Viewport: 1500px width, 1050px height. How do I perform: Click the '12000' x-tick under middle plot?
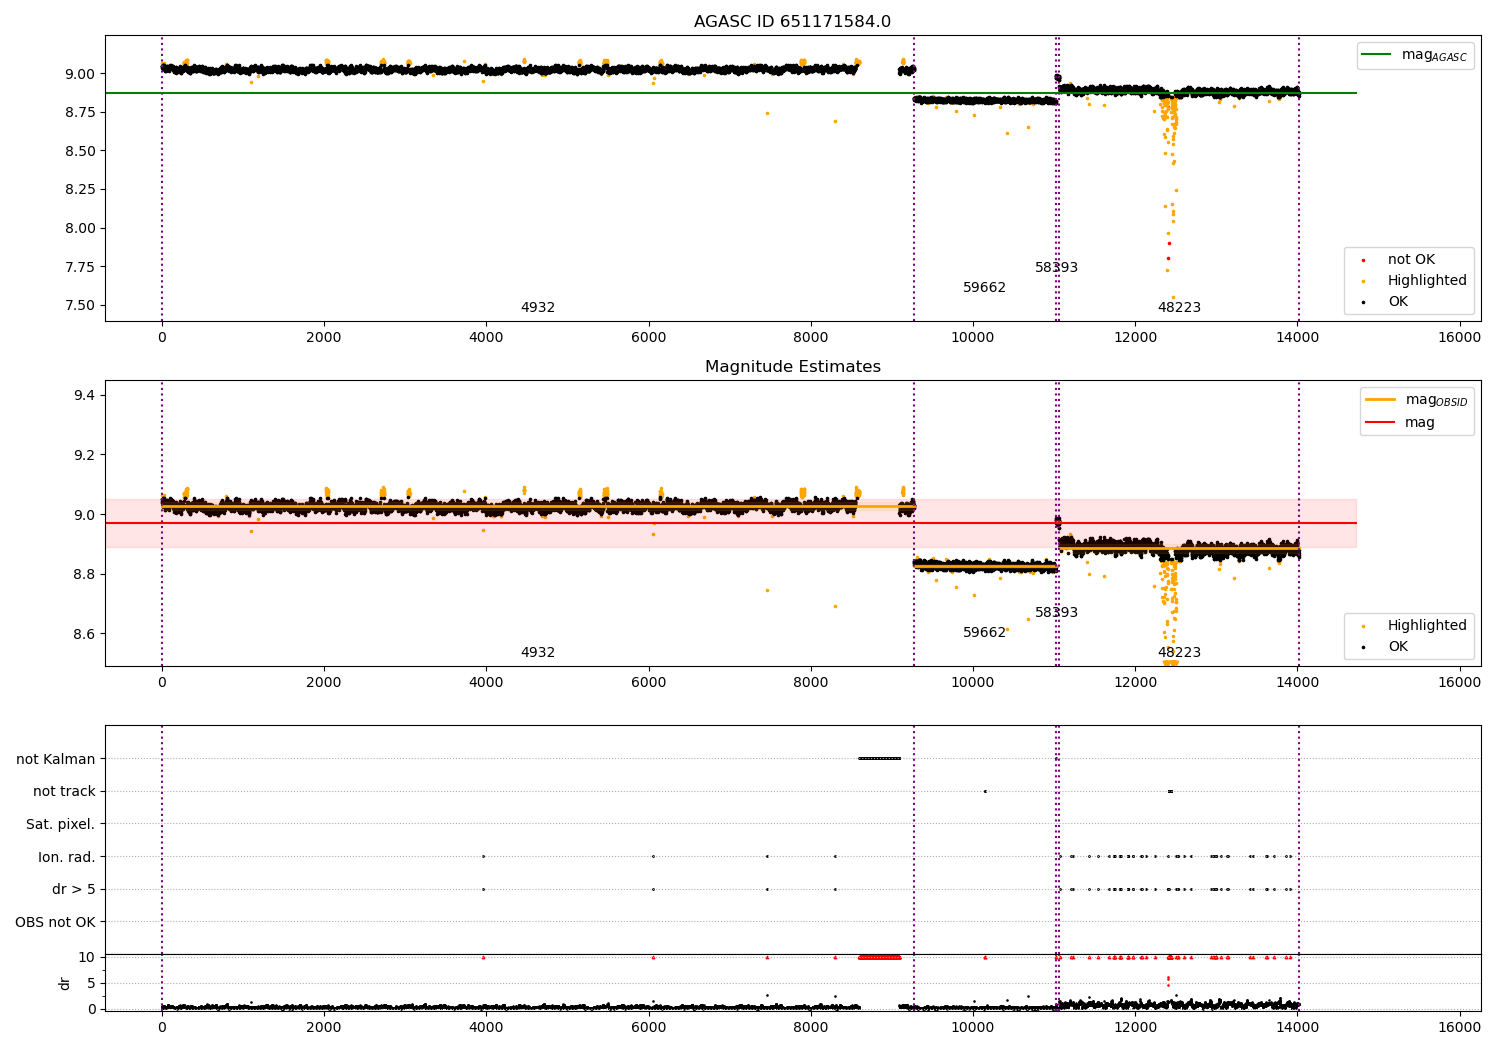1135,683
